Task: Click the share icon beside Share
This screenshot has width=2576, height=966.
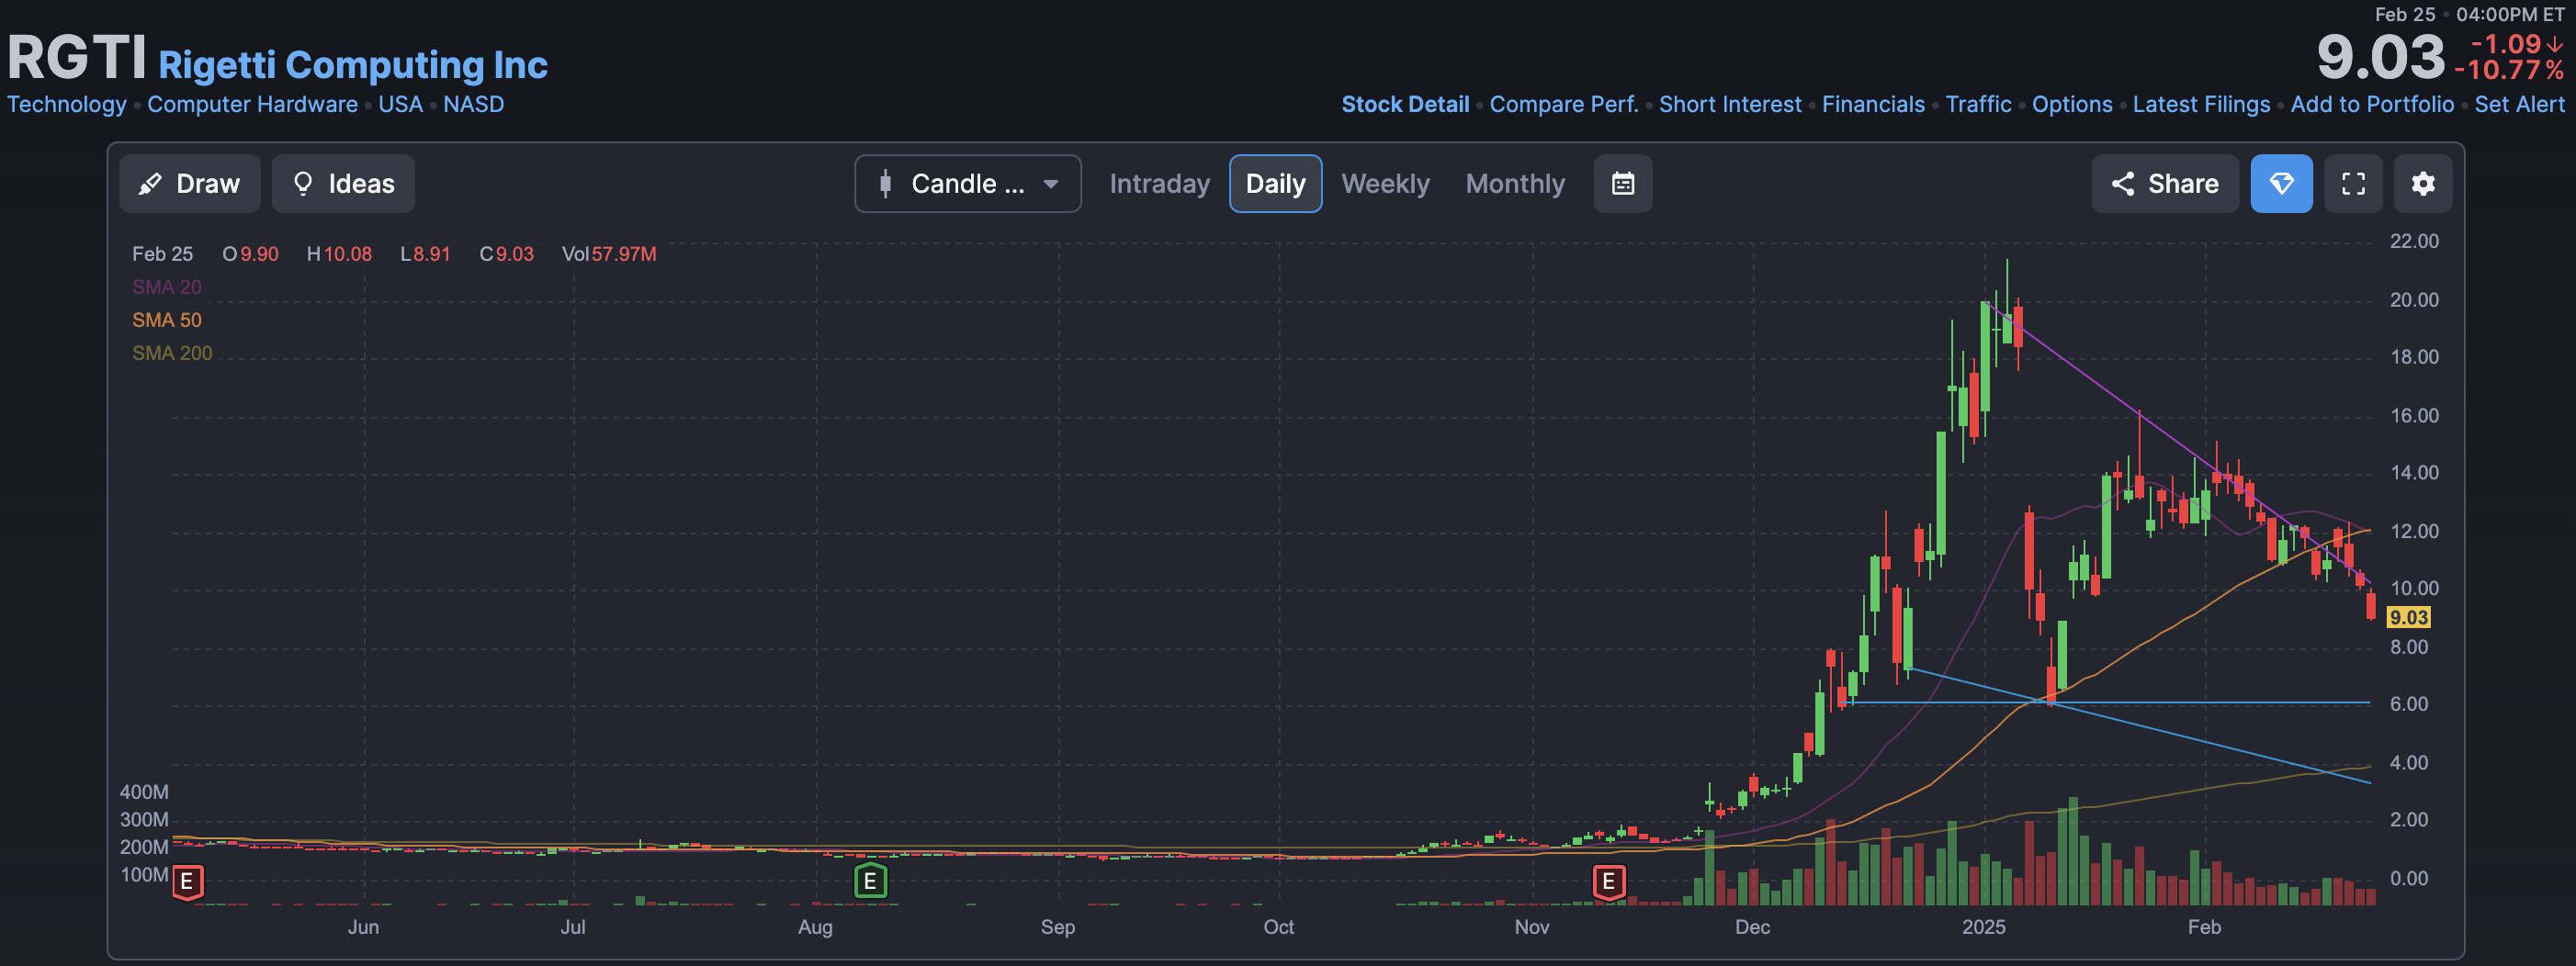Action: pos(2122,184)
